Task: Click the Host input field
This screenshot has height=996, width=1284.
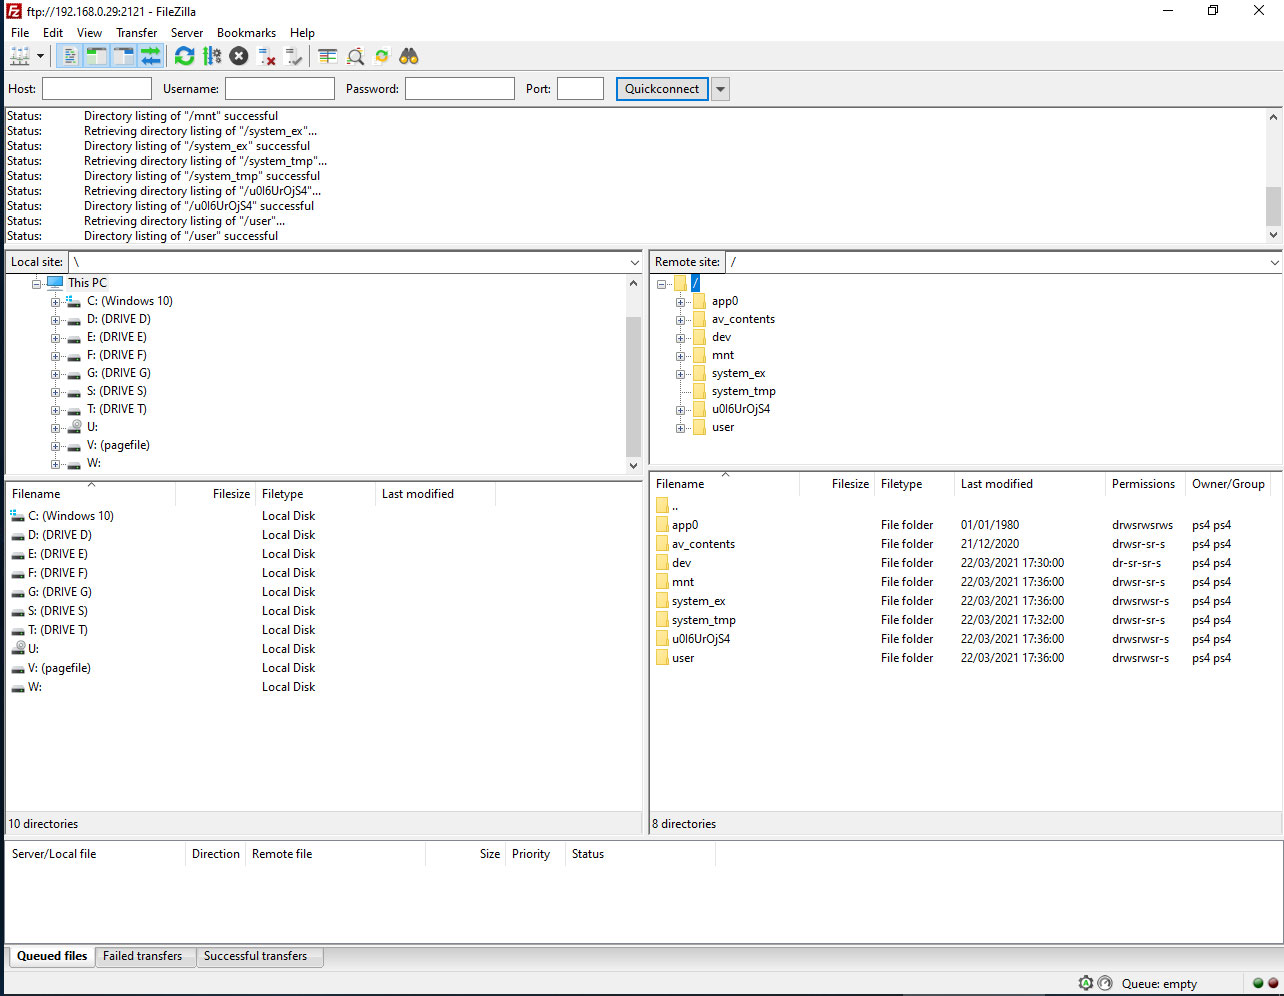Action: point(97,89)
